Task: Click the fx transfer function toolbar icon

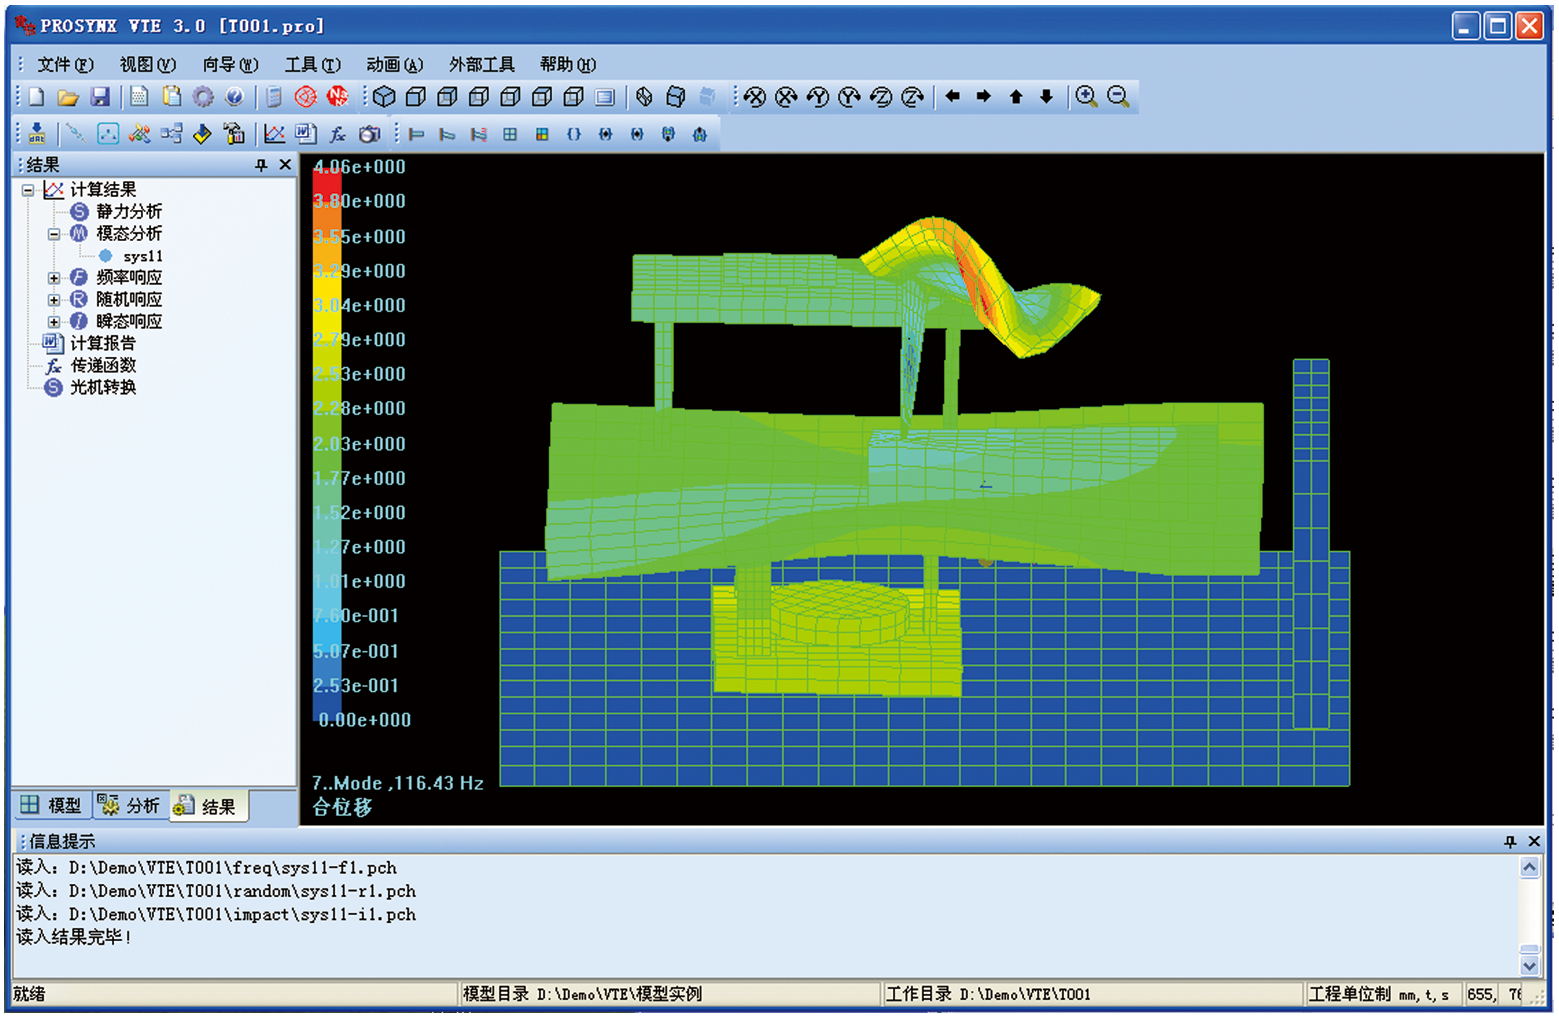Action: coord(338,134)
